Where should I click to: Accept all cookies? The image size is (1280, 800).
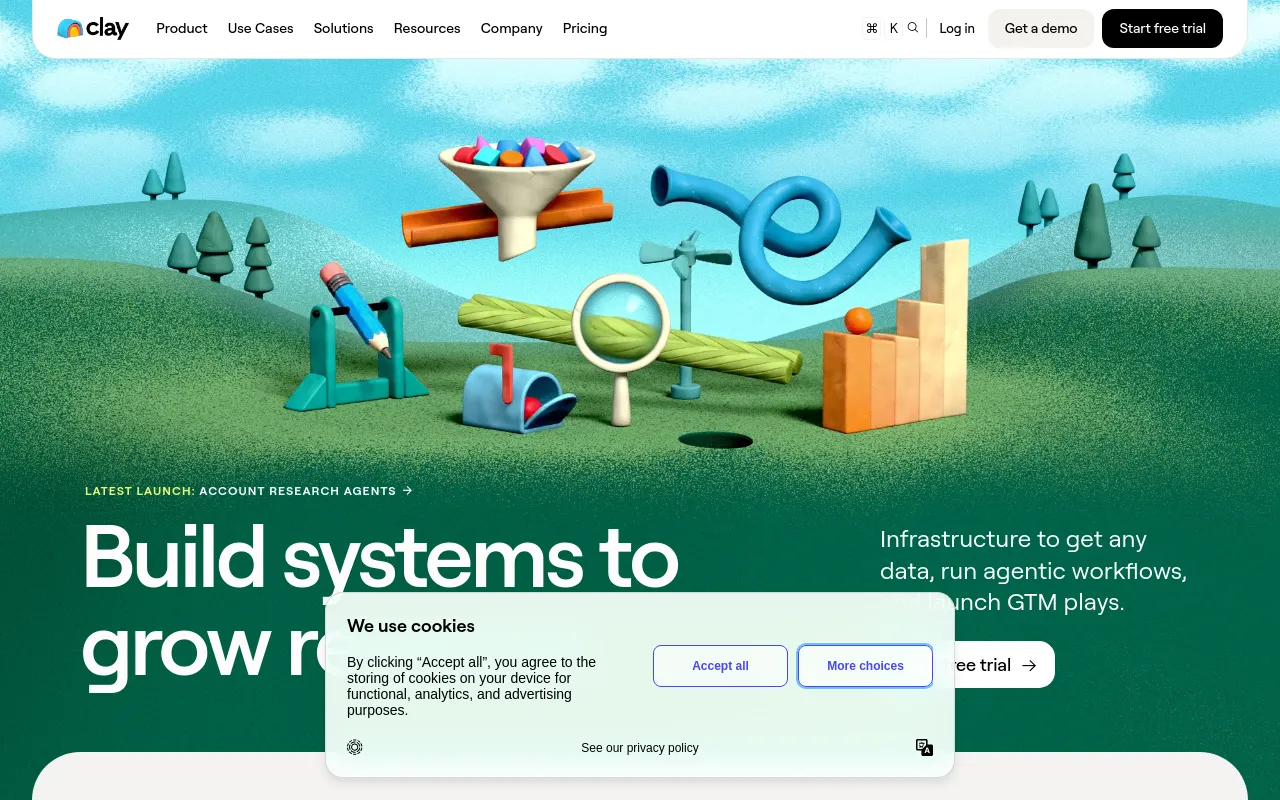(x=720, y=666)
